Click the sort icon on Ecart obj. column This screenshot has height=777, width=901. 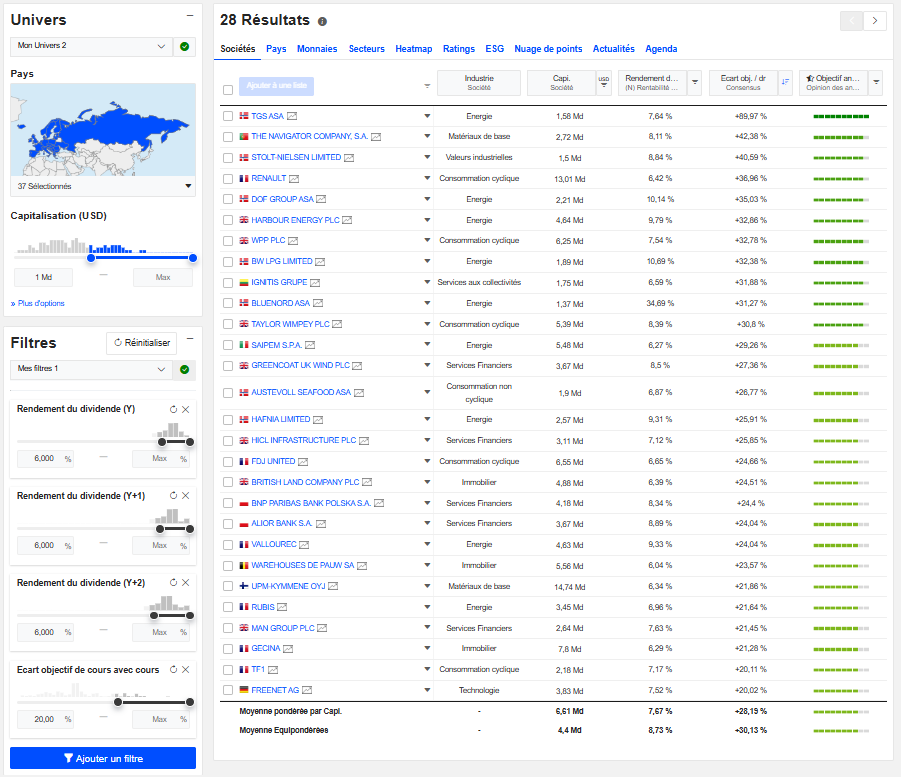pyautogui.click(x=786, y=83)
